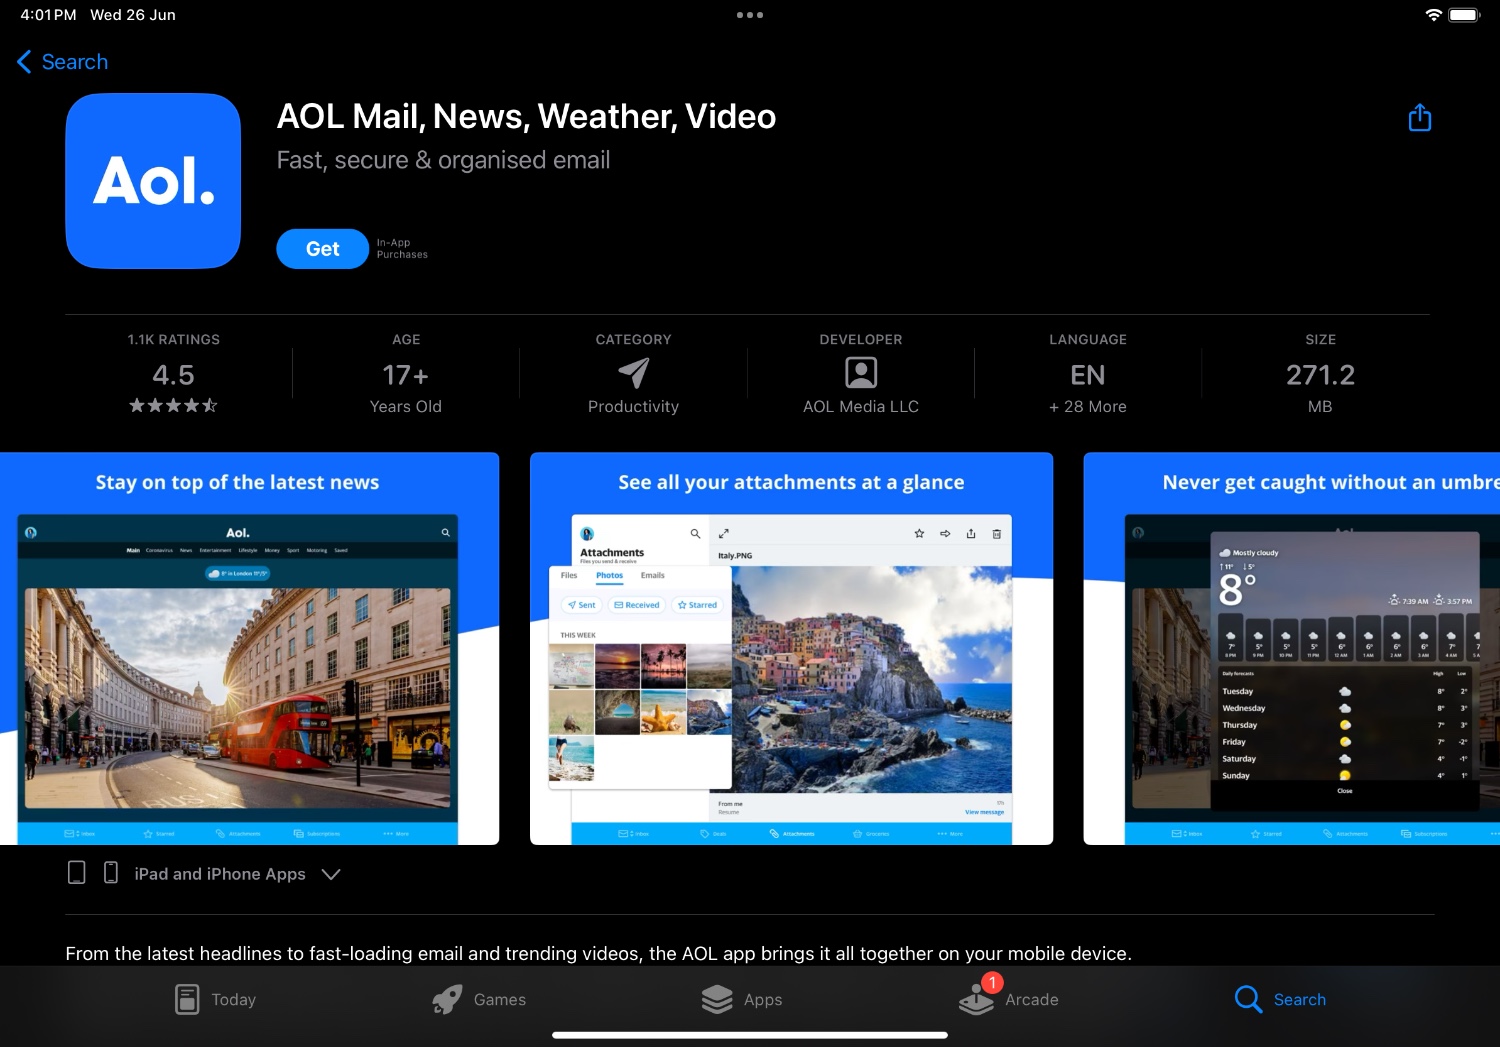Tap the three-dot multitasking control
Viewport: 1500px width, 1047px height.
[x=750, y=15]
